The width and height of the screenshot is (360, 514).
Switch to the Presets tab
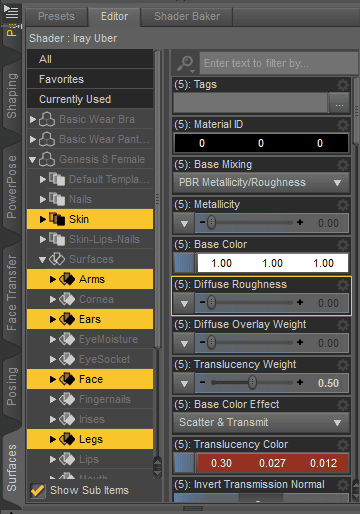pos(56,16)
